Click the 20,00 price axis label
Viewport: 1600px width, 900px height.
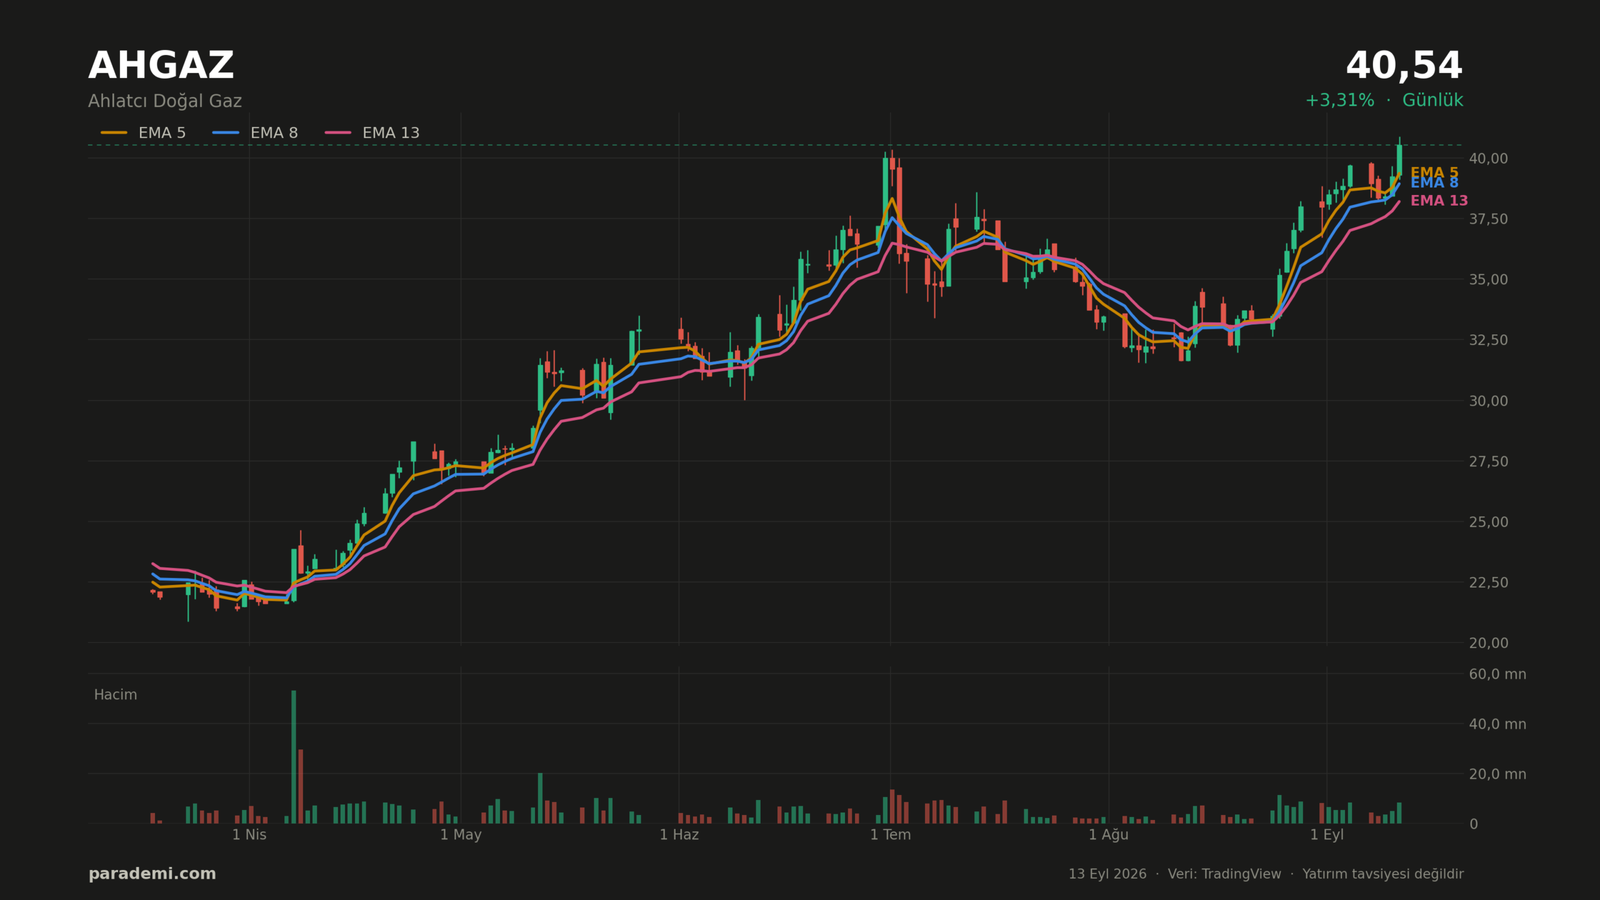click(1488, 643)
